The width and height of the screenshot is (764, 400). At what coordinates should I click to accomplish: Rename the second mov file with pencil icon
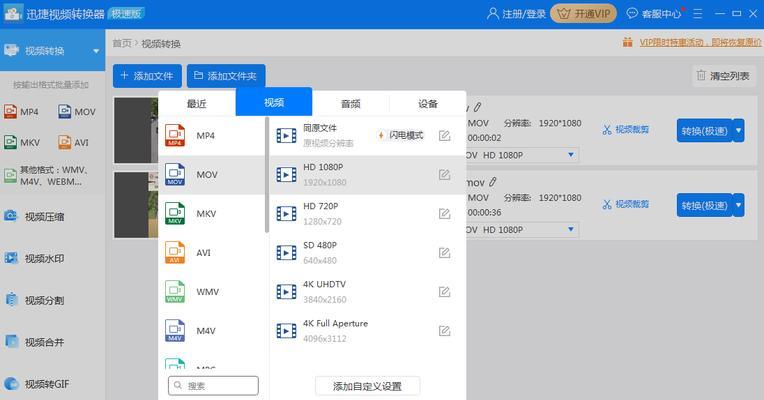point(493,182)
